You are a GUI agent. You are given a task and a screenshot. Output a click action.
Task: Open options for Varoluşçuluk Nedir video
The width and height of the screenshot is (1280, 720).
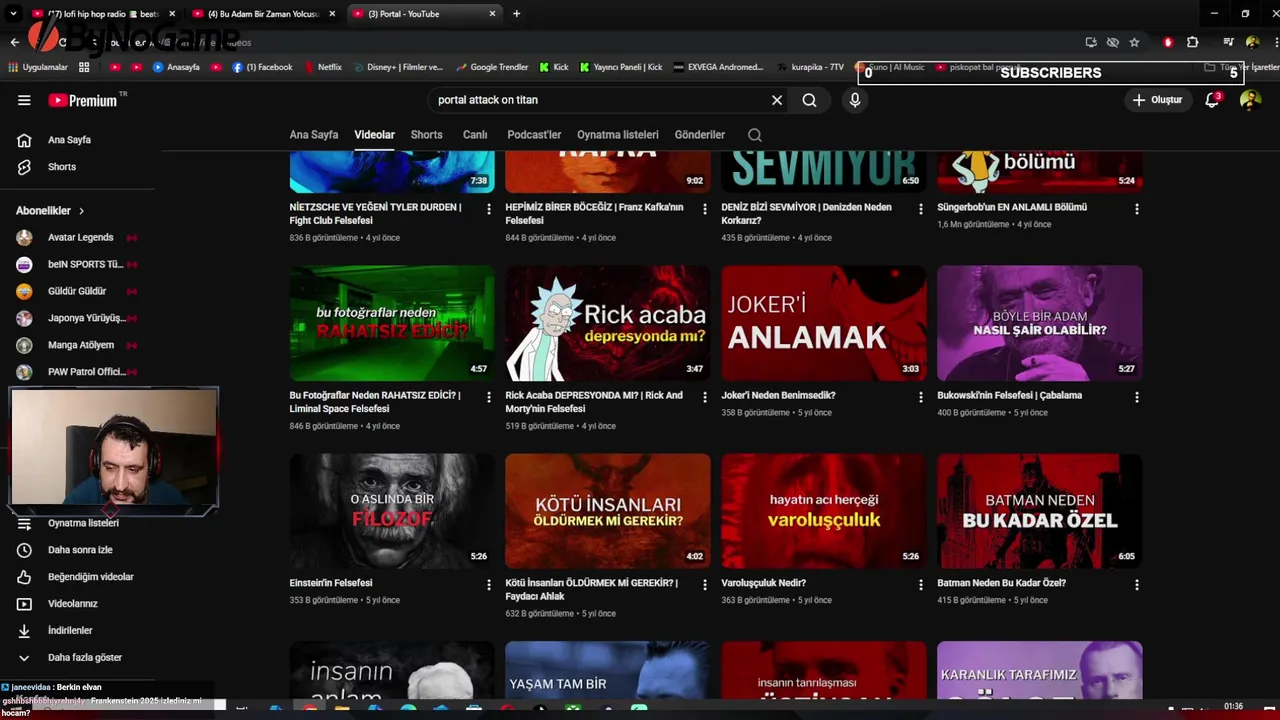point(920,585)
